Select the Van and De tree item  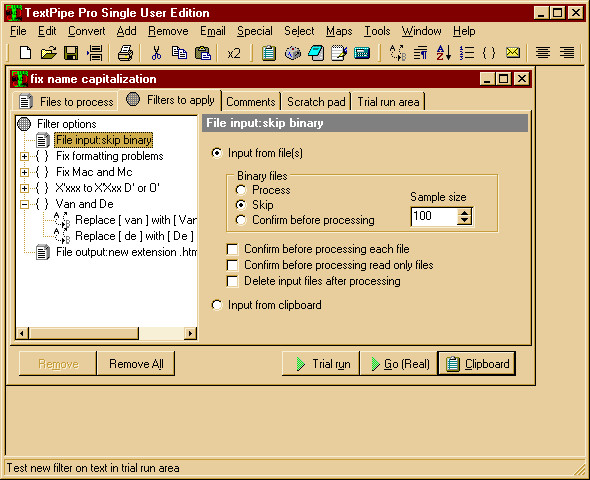click(85, 204)
